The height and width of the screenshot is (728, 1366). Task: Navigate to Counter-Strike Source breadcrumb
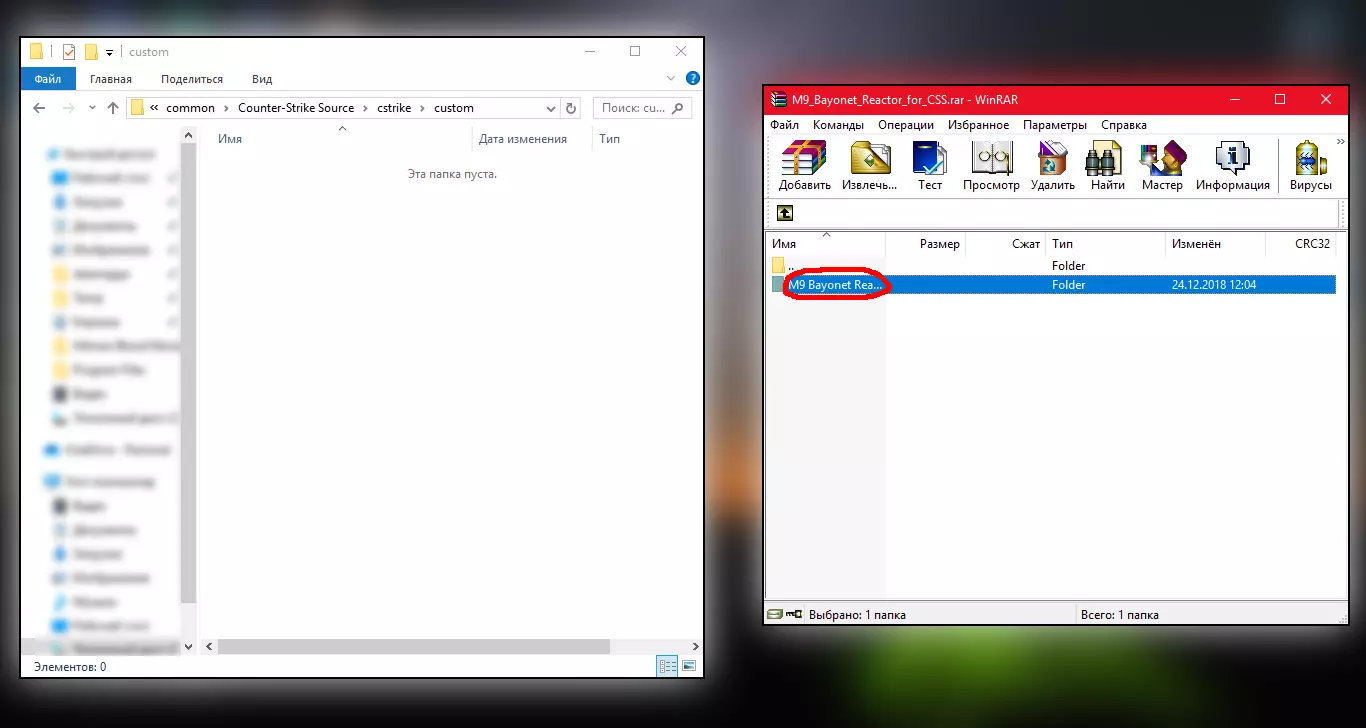296,108
